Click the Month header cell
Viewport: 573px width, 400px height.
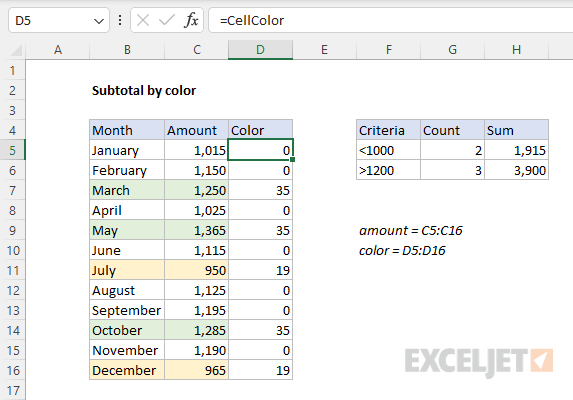click(x=127, y=130)
